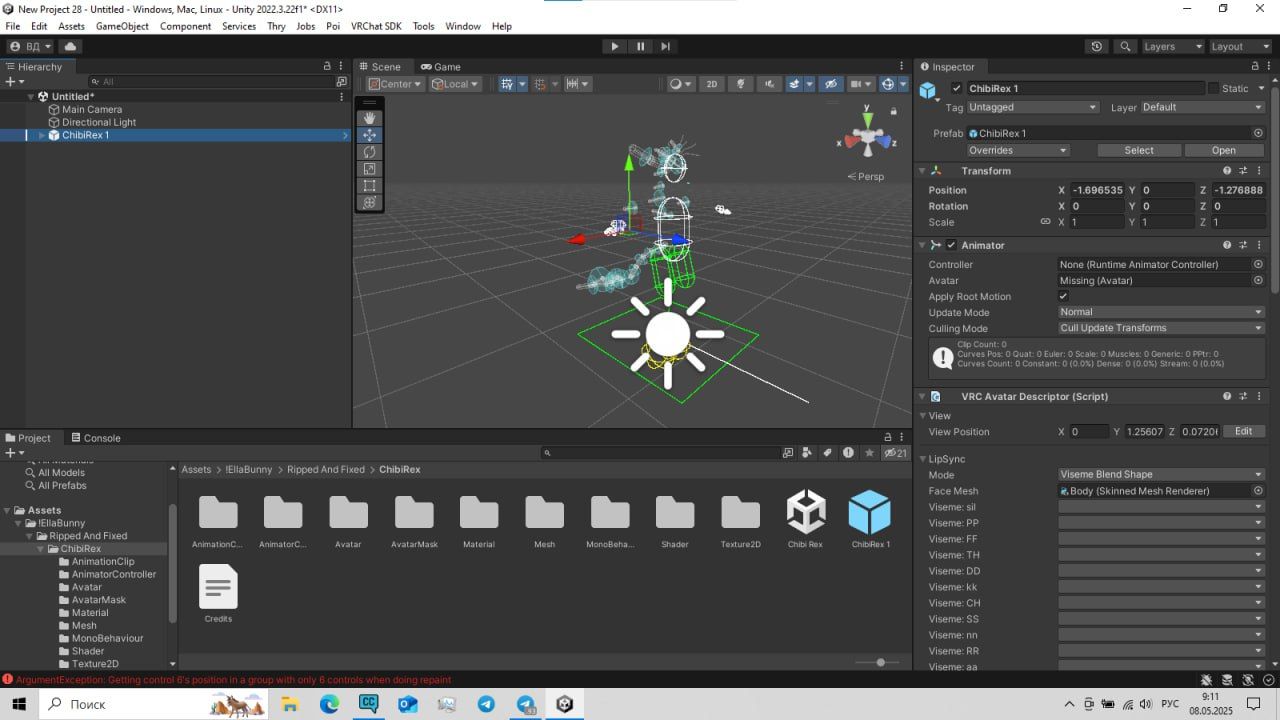Open the global Search magnifier
This screenshot has height=720, width=1280.
[1126, 46]
